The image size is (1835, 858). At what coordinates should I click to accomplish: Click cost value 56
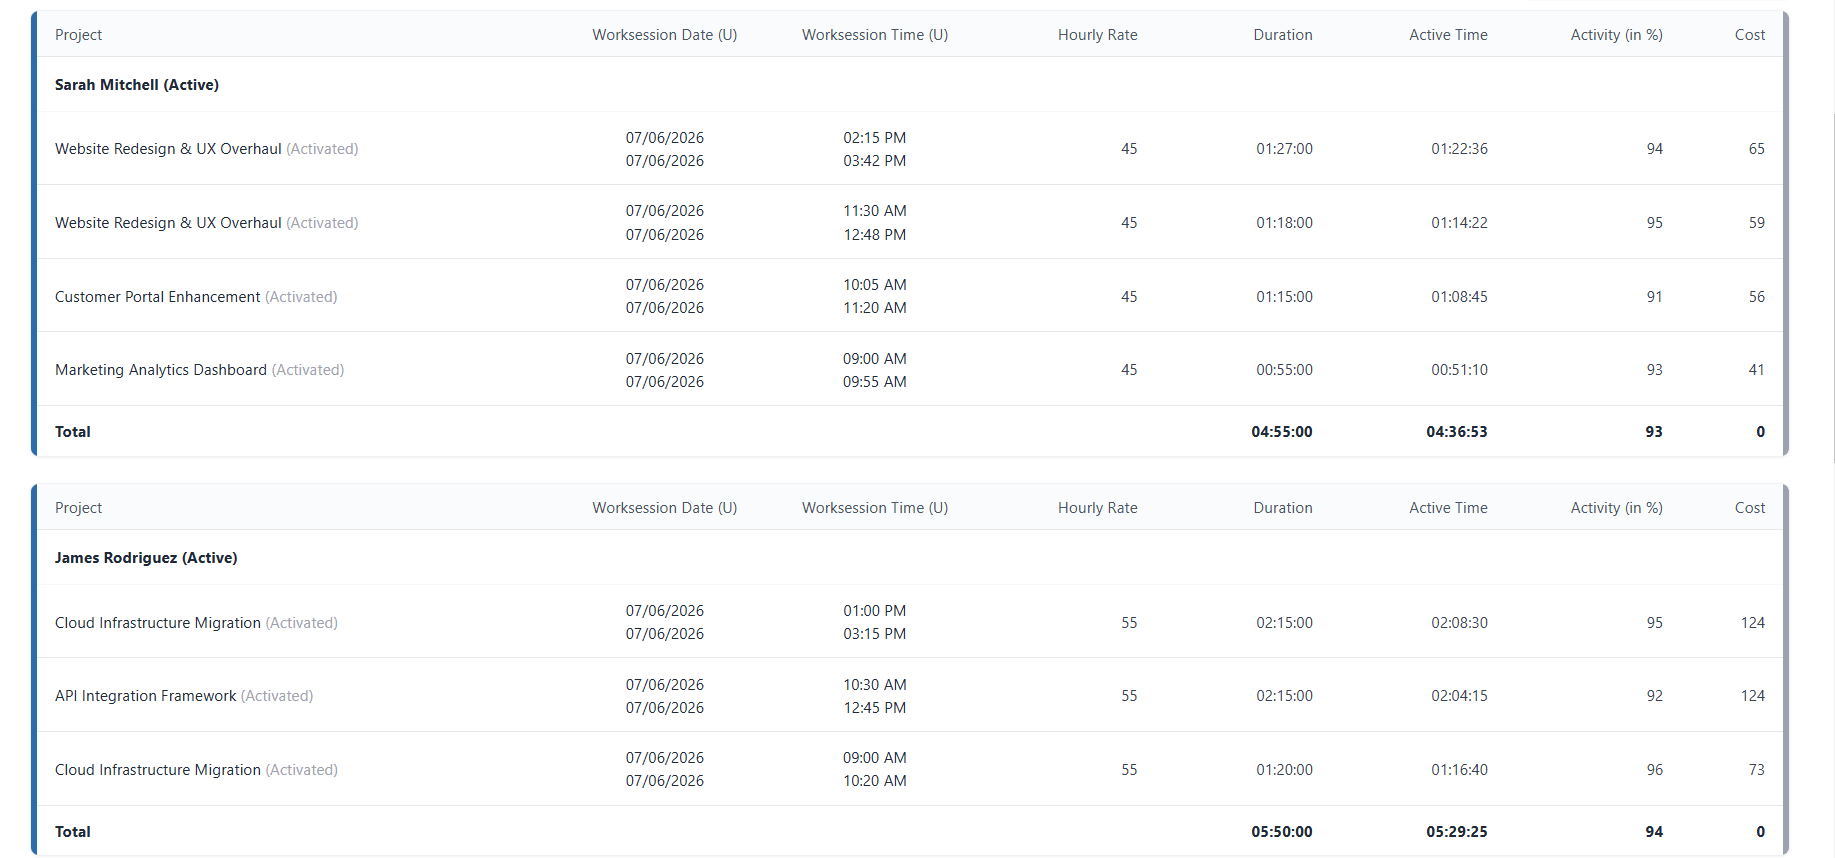[x=1757, y=297]
